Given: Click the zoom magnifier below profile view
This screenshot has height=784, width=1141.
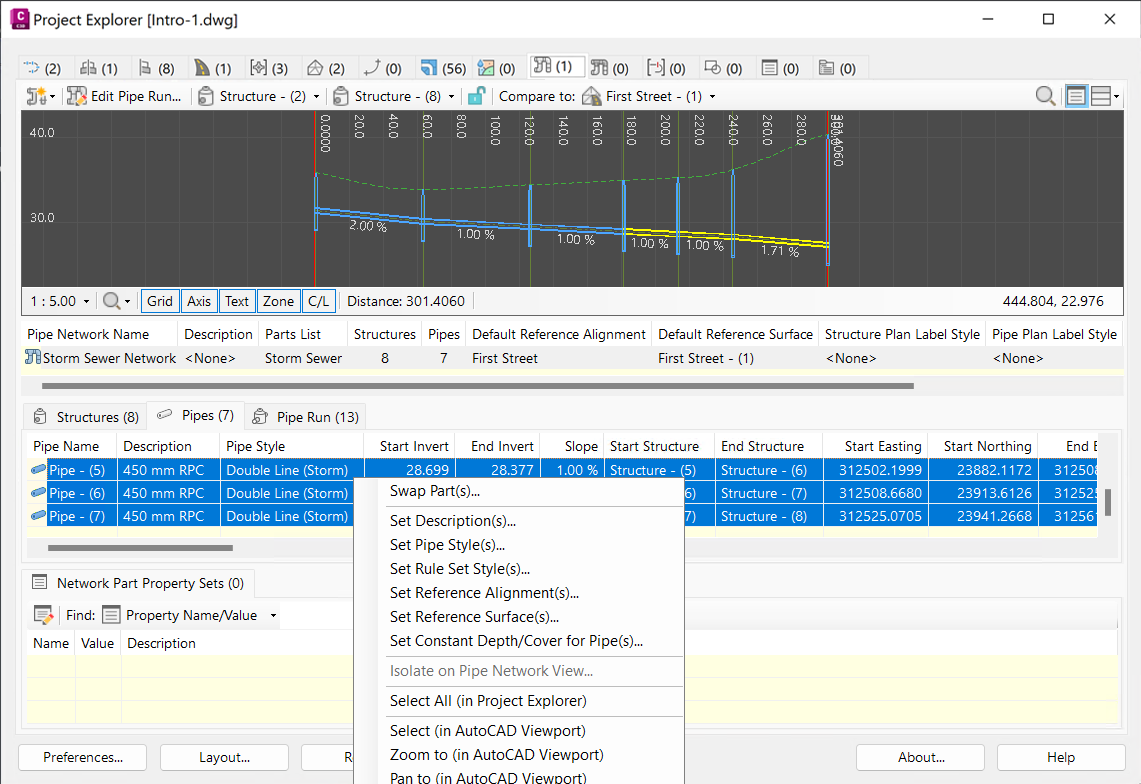Looking at the screenshot, I should [111, 301].
